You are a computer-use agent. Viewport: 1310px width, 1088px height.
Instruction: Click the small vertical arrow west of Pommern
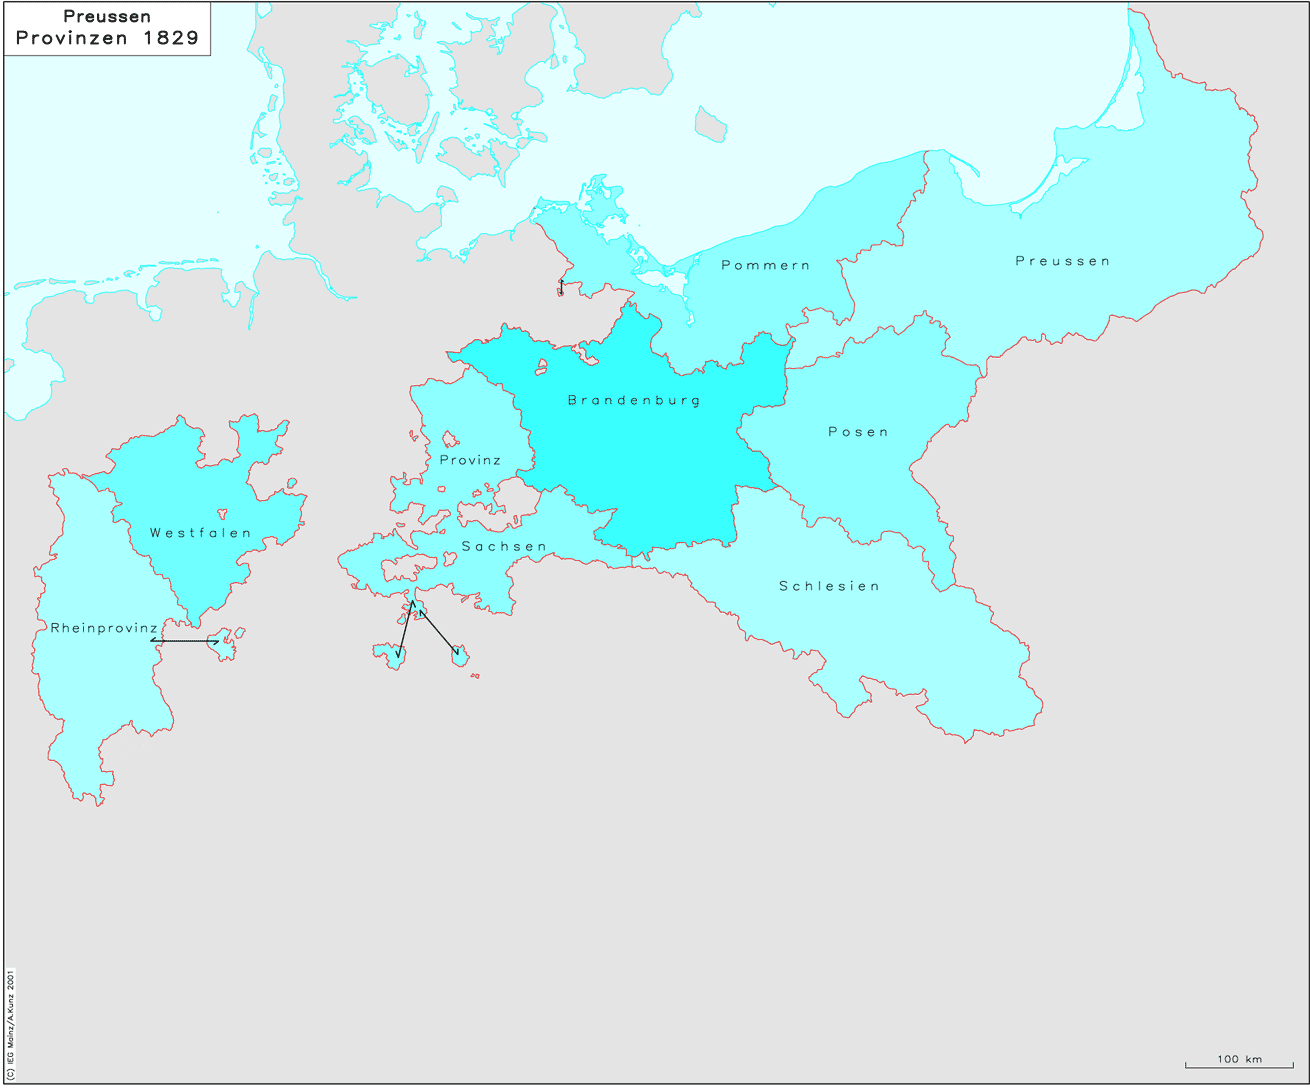coord(561,287)
